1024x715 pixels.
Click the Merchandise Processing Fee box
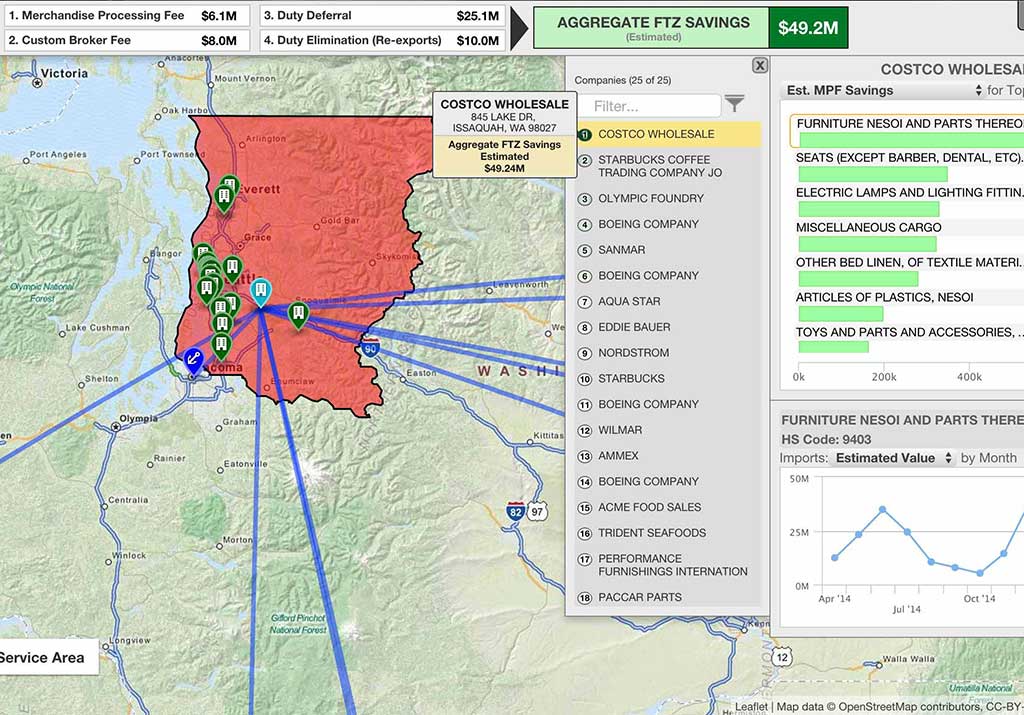(x=127, y=16)
